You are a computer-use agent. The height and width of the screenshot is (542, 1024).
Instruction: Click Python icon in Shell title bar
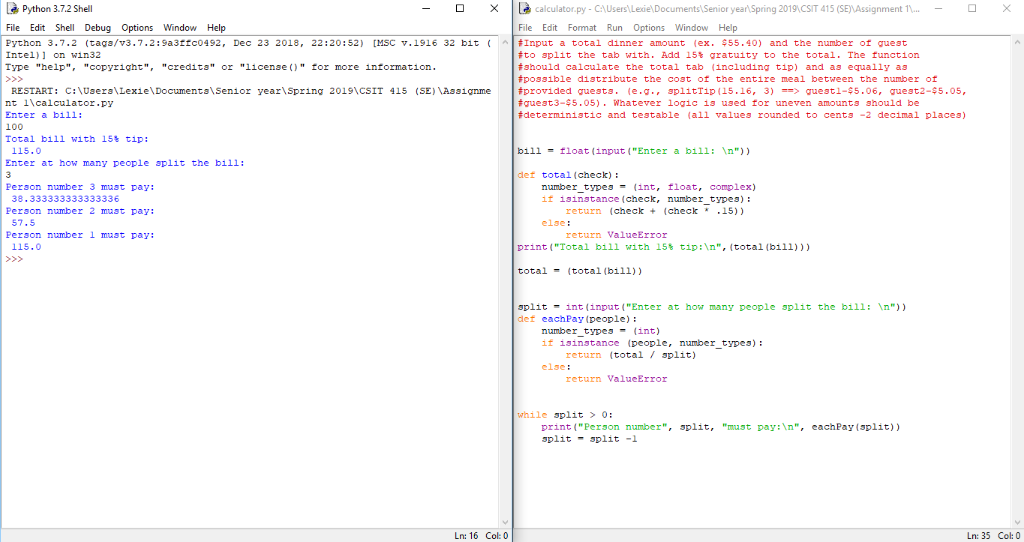pos(12,8)
